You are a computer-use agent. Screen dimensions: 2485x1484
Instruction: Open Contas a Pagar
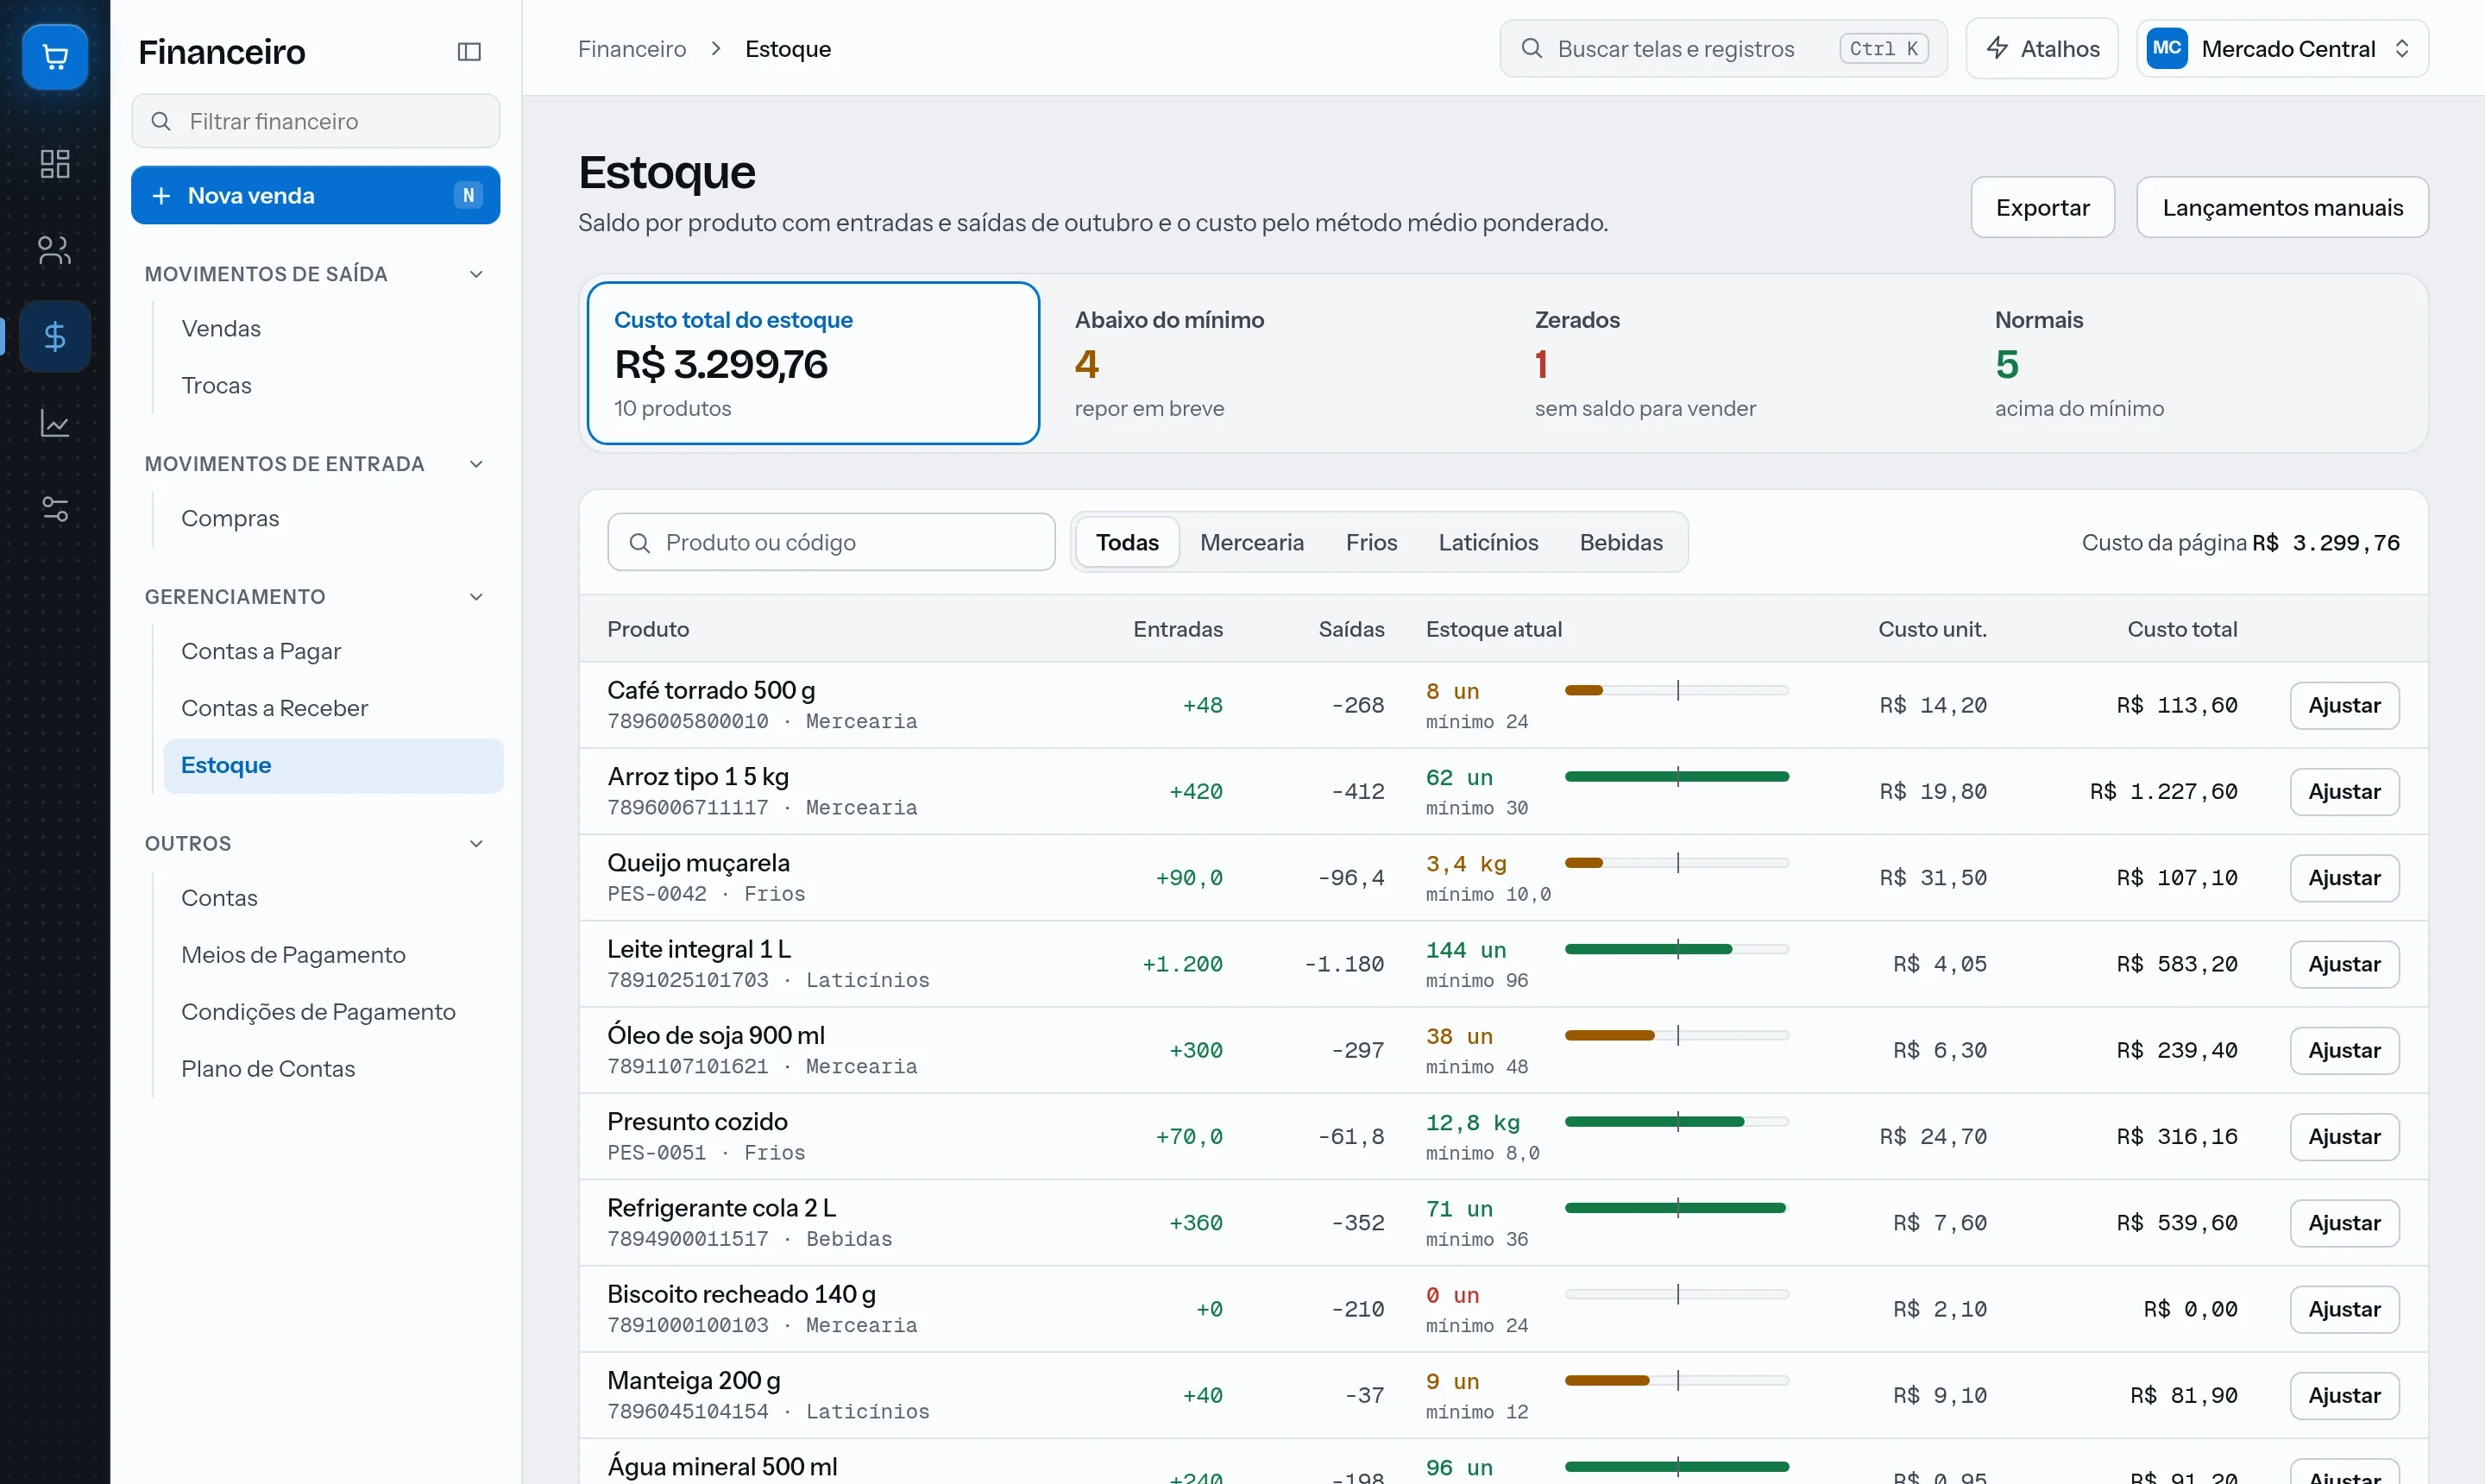pyautogui.click(x=333, y=652)
